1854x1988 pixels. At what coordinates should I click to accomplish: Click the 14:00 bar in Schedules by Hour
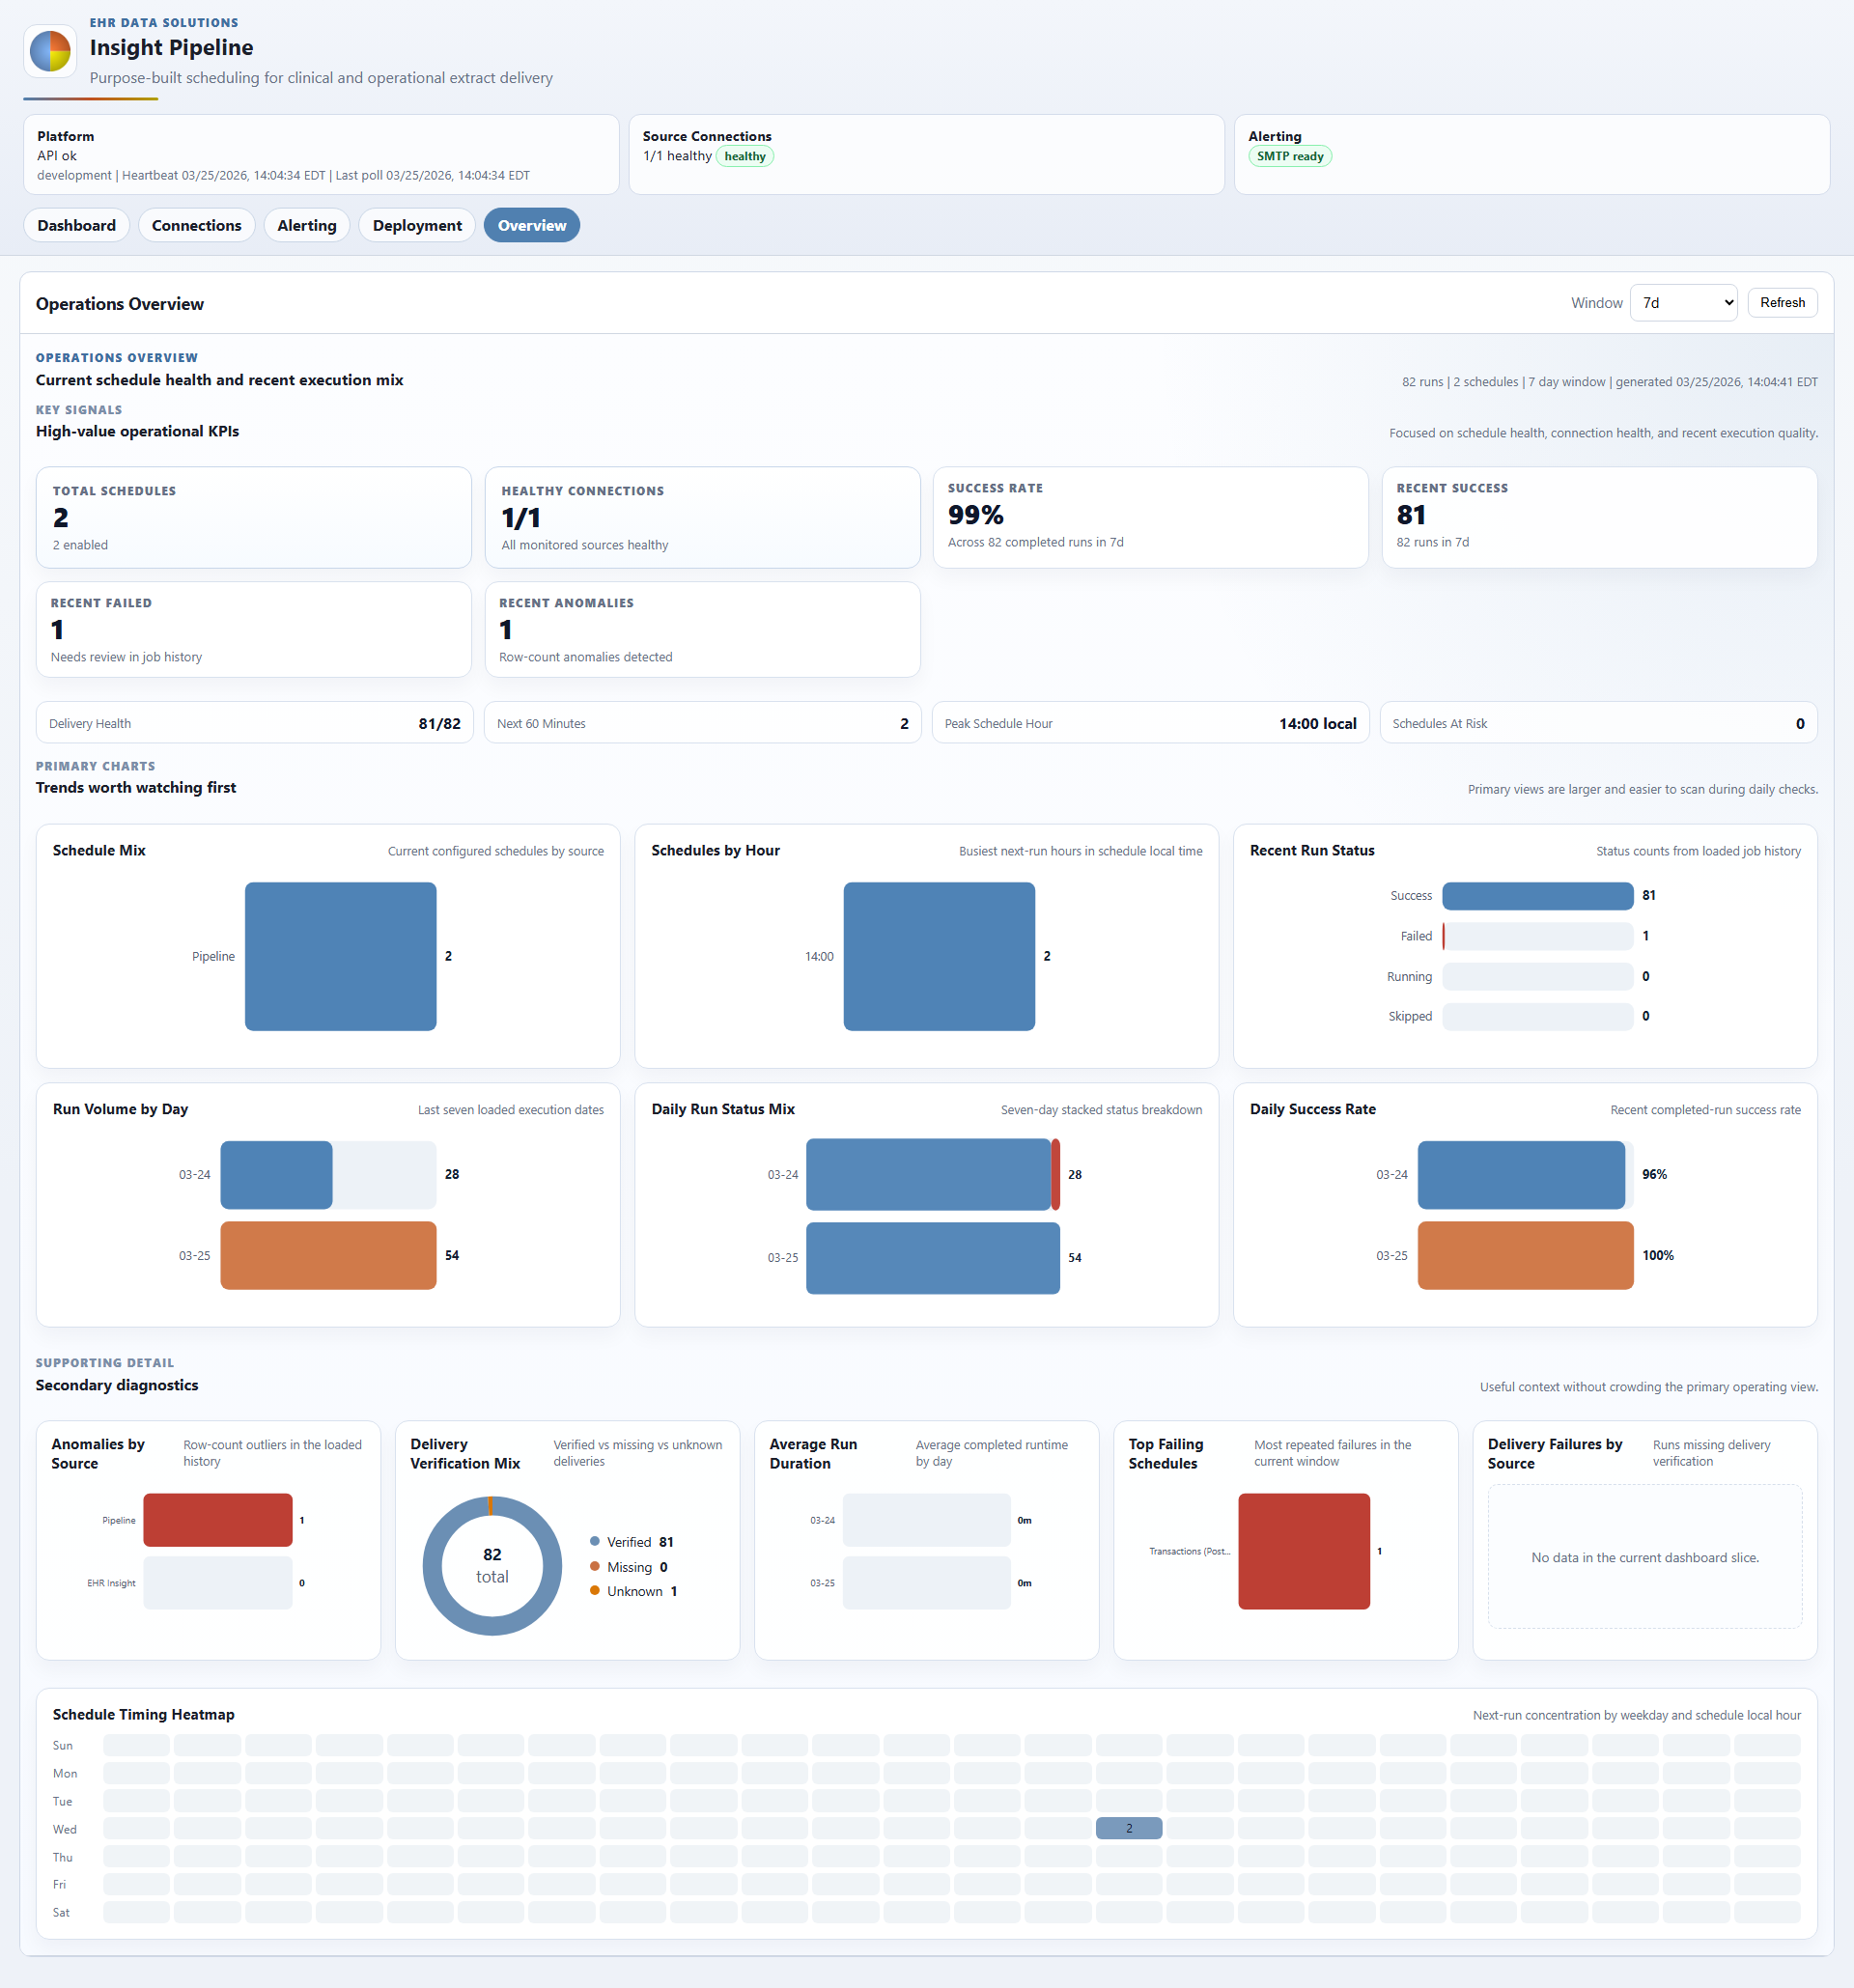(x=938, y=956)
